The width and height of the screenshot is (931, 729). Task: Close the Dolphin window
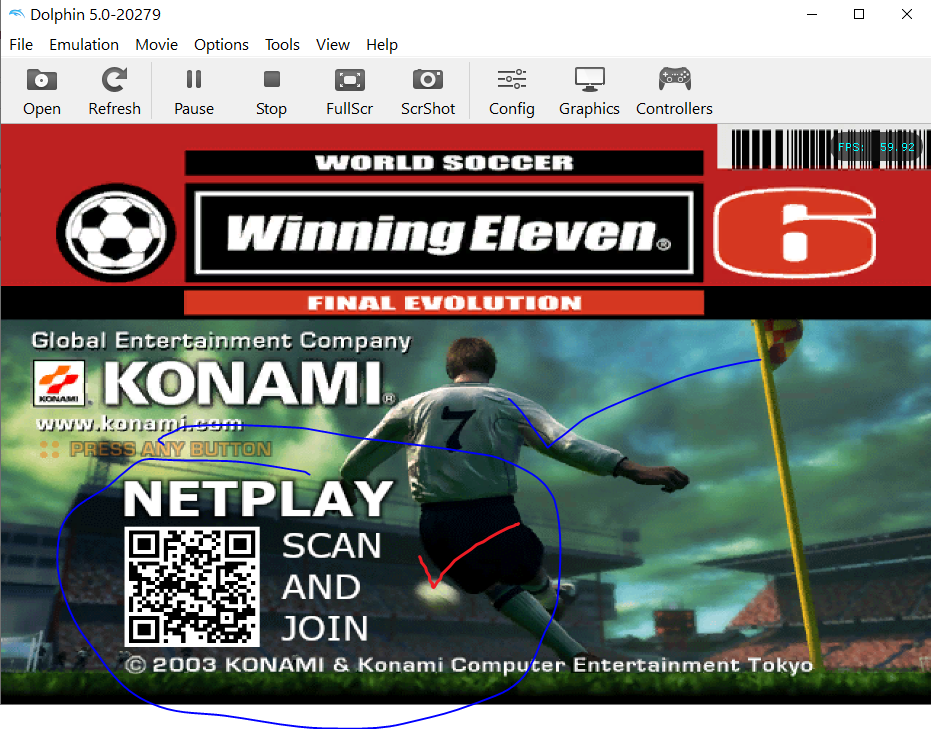pyautogui.click(x=907, y=14)
